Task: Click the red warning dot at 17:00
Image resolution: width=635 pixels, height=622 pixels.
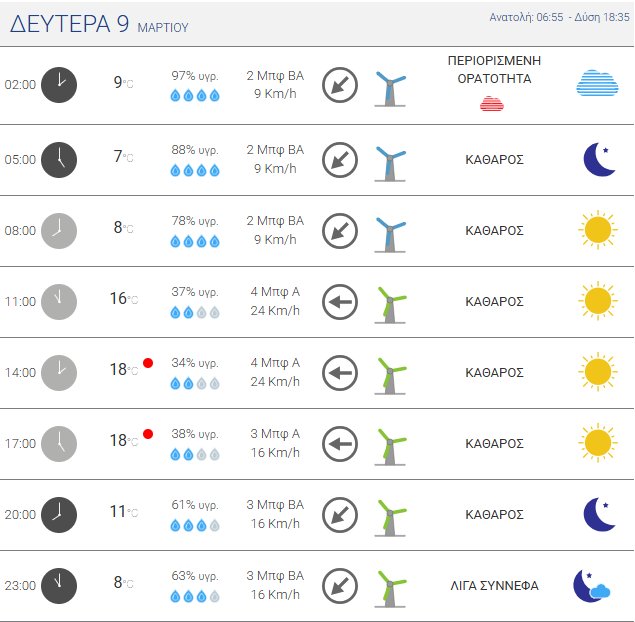Action: pos(148,434)
